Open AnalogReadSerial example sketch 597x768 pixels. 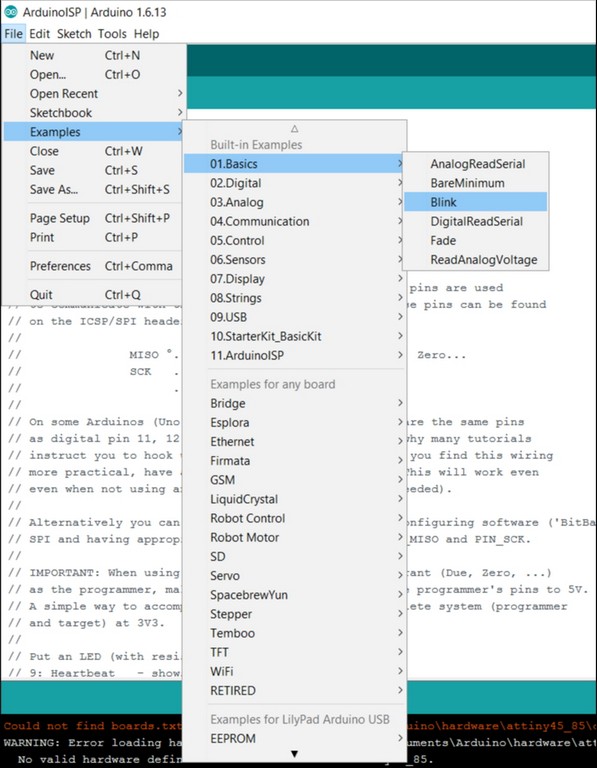(x=476, y=164)
